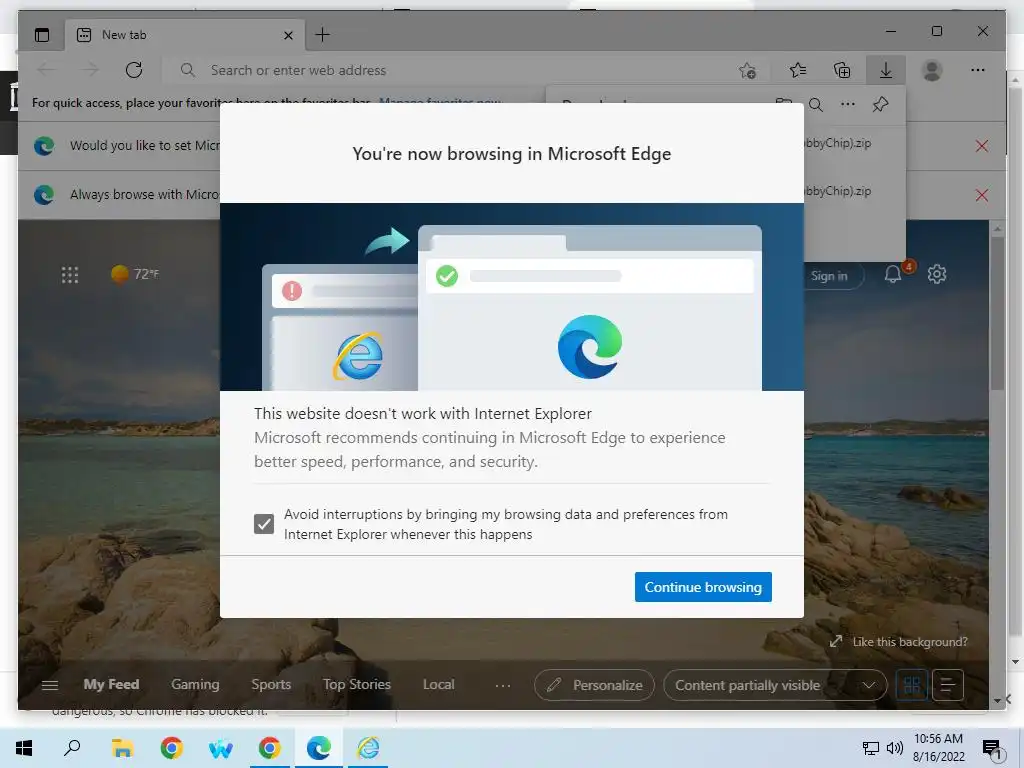
Task: Pin the Downloads panel
Action: [x=880, y=104]
